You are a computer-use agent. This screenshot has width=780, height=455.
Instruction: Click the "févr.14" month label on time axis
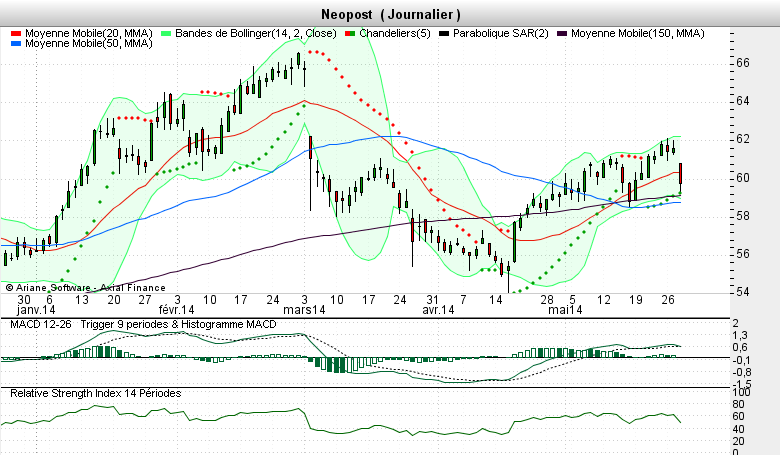pyautogui.click(x=177, y=310)
